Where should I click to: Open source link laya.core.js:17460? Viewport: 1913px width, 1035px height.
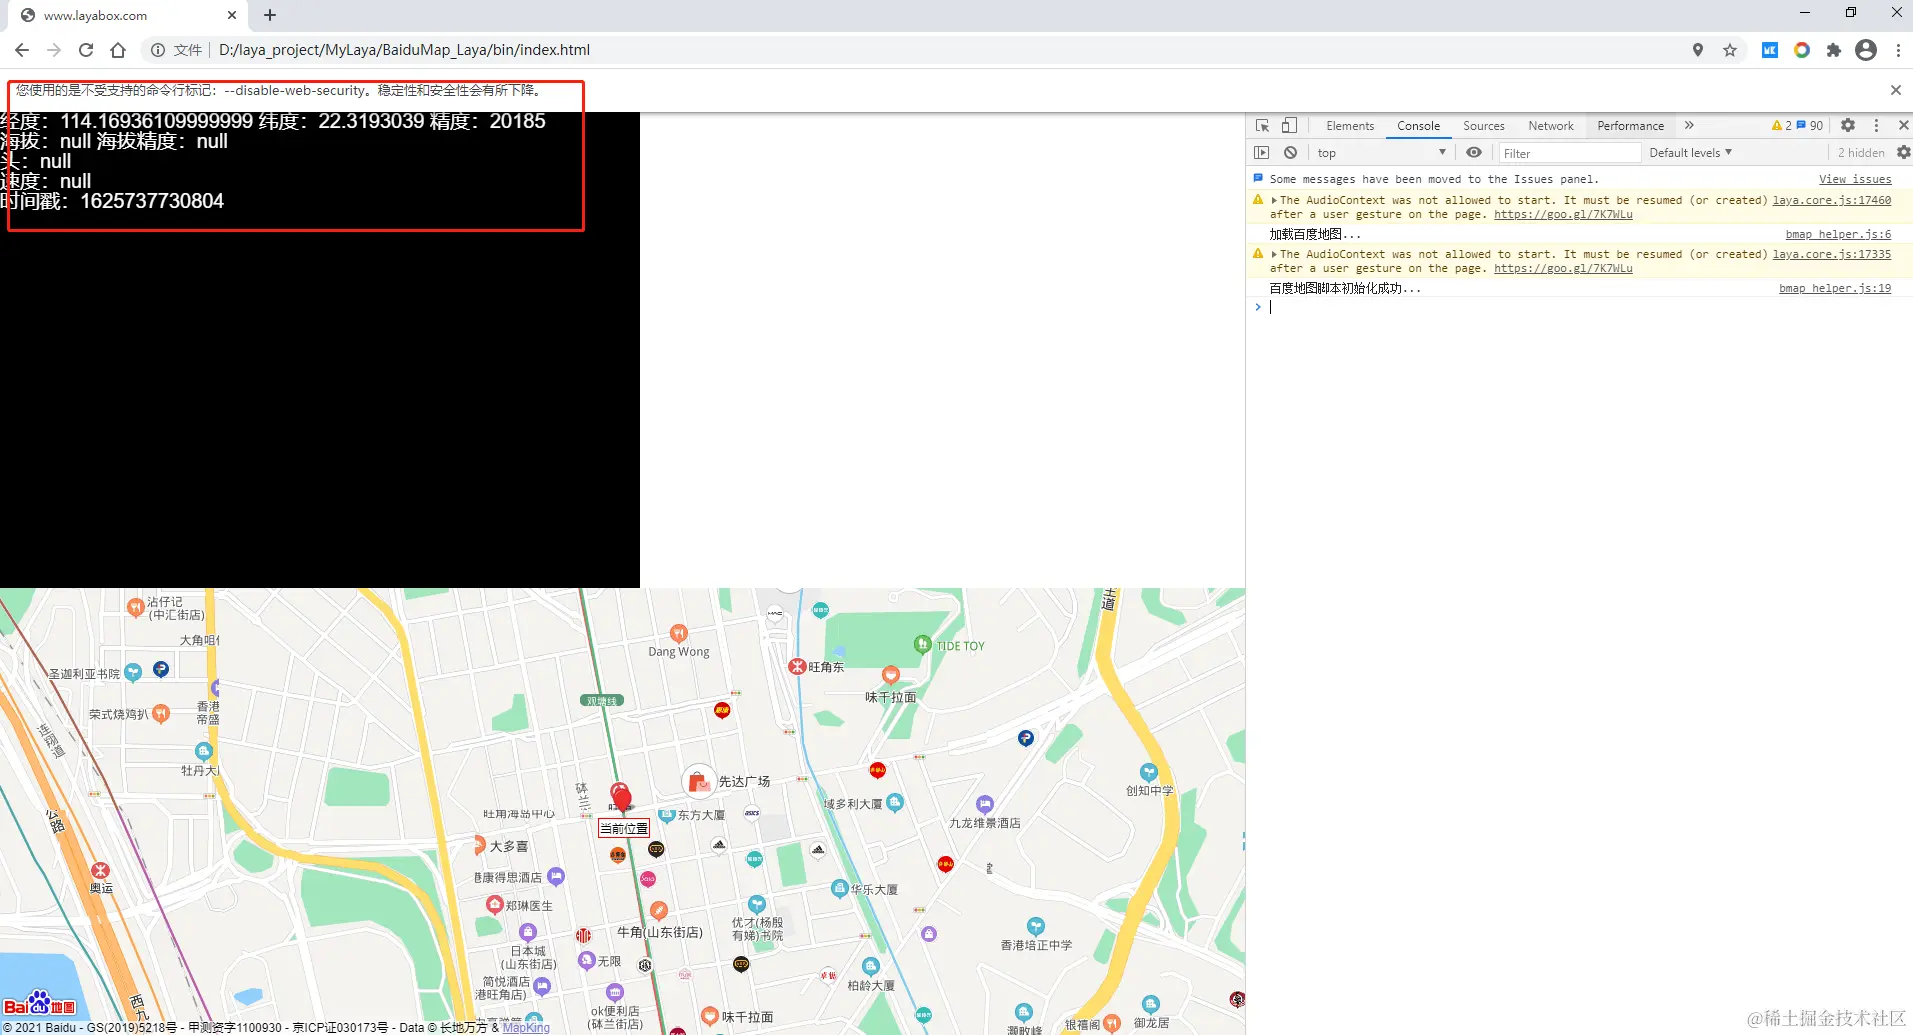1832,200
